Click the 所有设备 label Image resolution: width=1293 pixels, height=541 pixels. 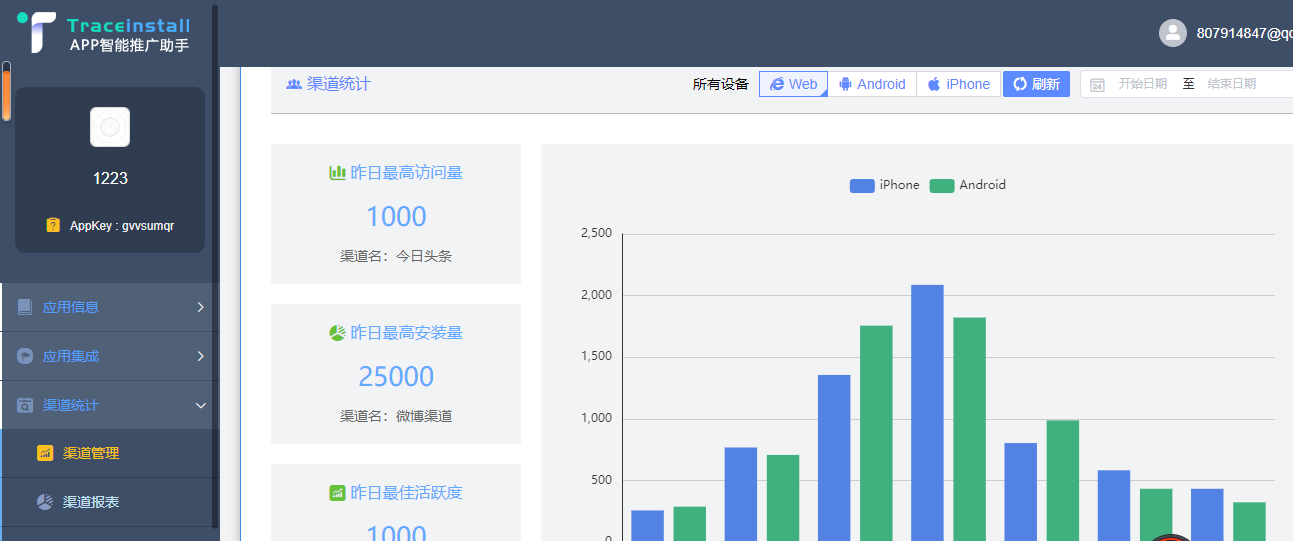coord(720,84)
